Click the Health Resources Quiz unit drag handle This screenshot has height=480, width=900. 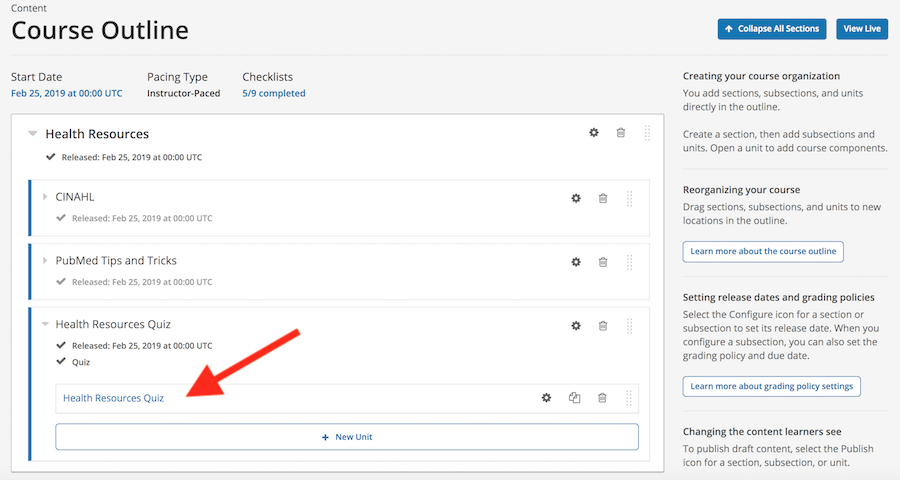pyautogui.click(x=629, y=398)
